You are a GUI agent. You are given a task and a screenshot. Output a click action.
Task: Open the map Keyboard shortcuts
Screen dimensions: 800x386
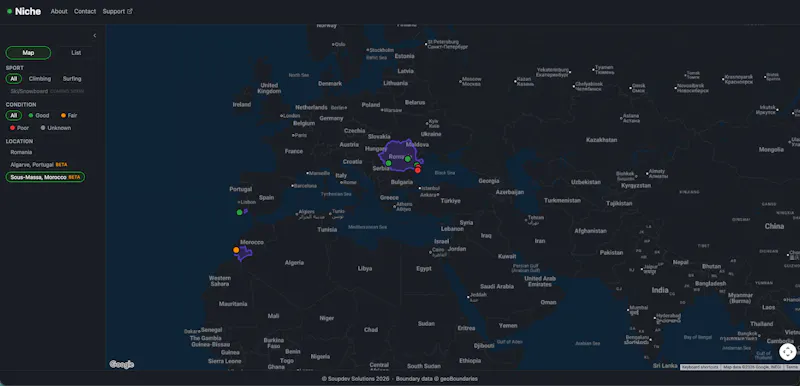tap(701, 367)
